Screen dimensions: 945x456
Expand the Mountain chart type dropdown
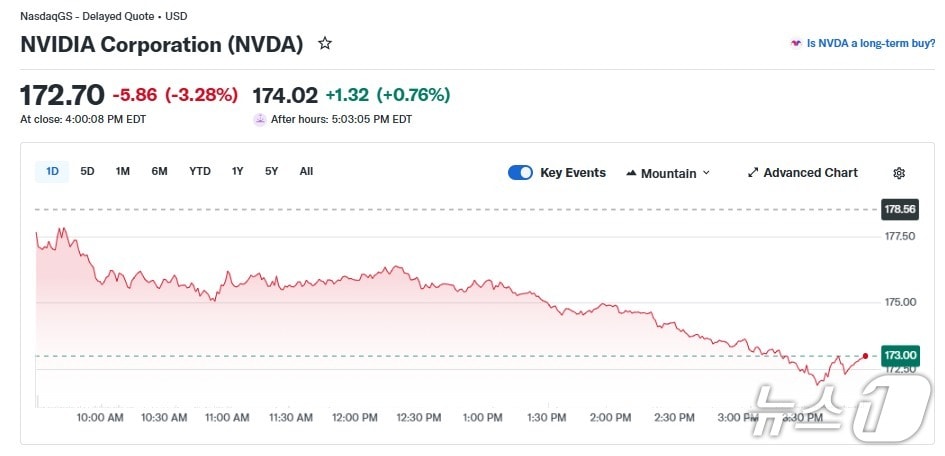click(x=706, y=173)
